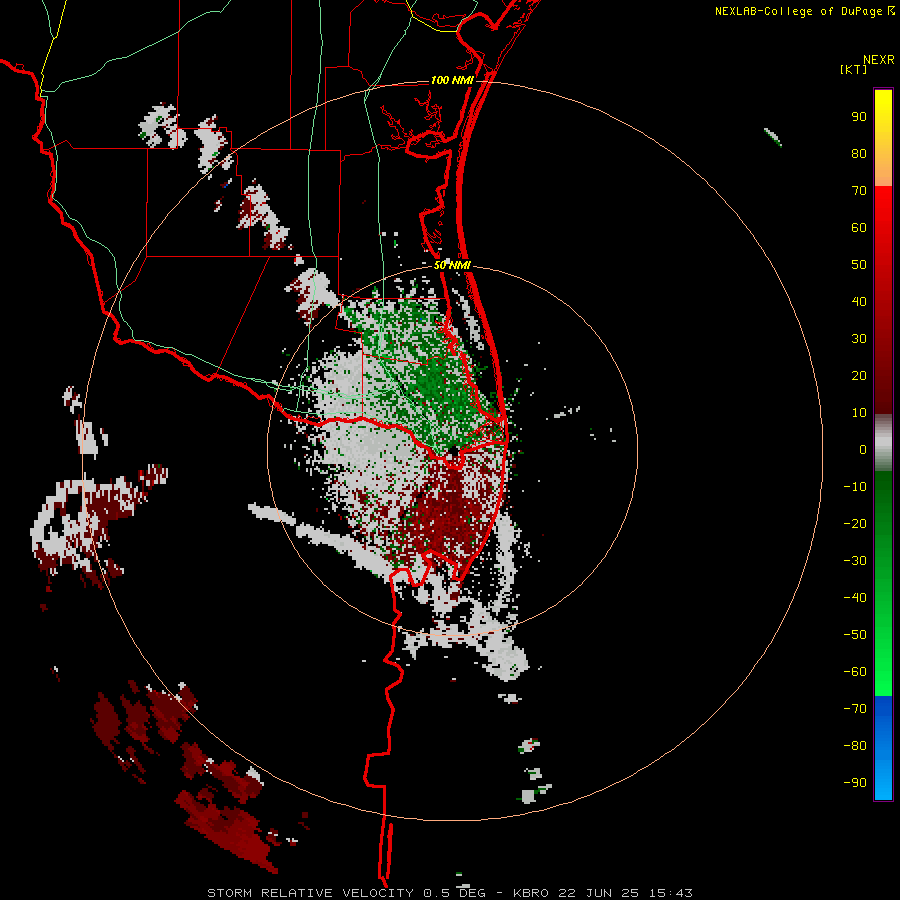Screen dimensions: 900x900
Task: Select the -50 value on velocity scale
Action: (855, 635)
